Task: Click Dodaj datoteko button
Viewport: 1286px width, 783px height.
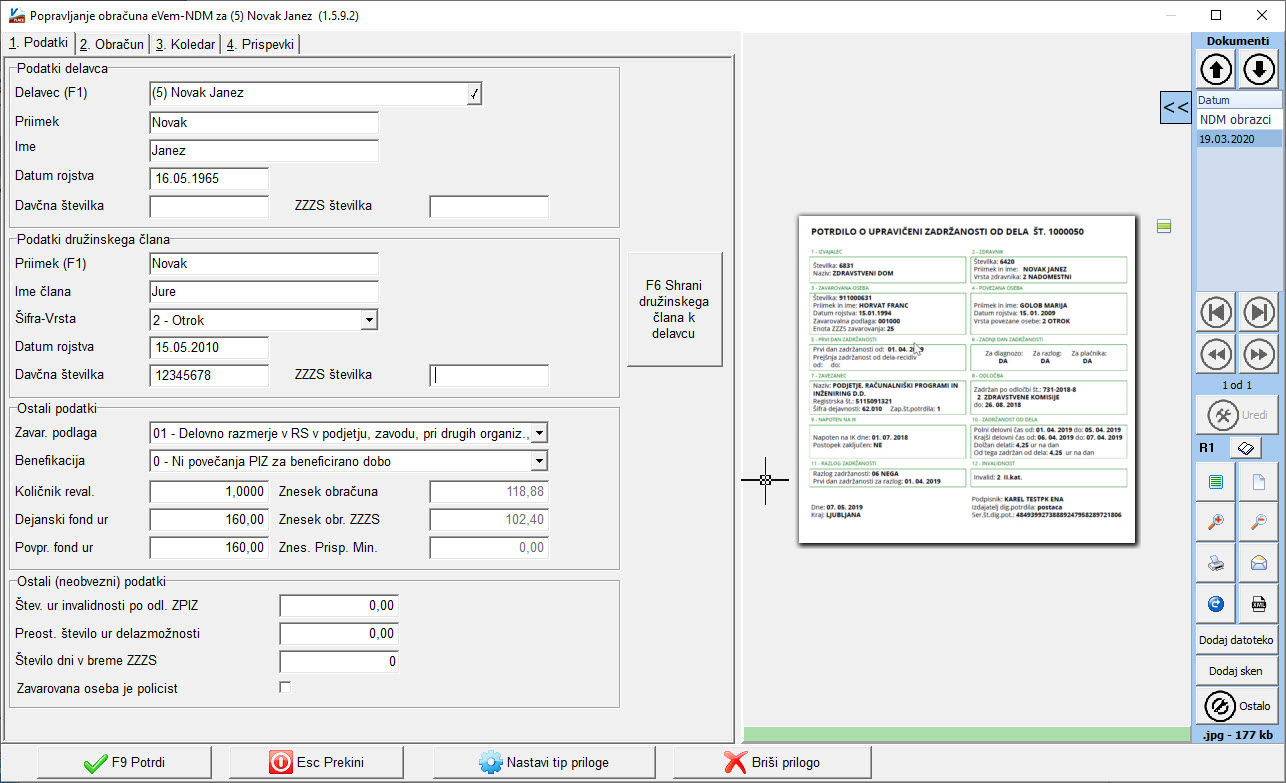Action: [x=1238, y=640]
